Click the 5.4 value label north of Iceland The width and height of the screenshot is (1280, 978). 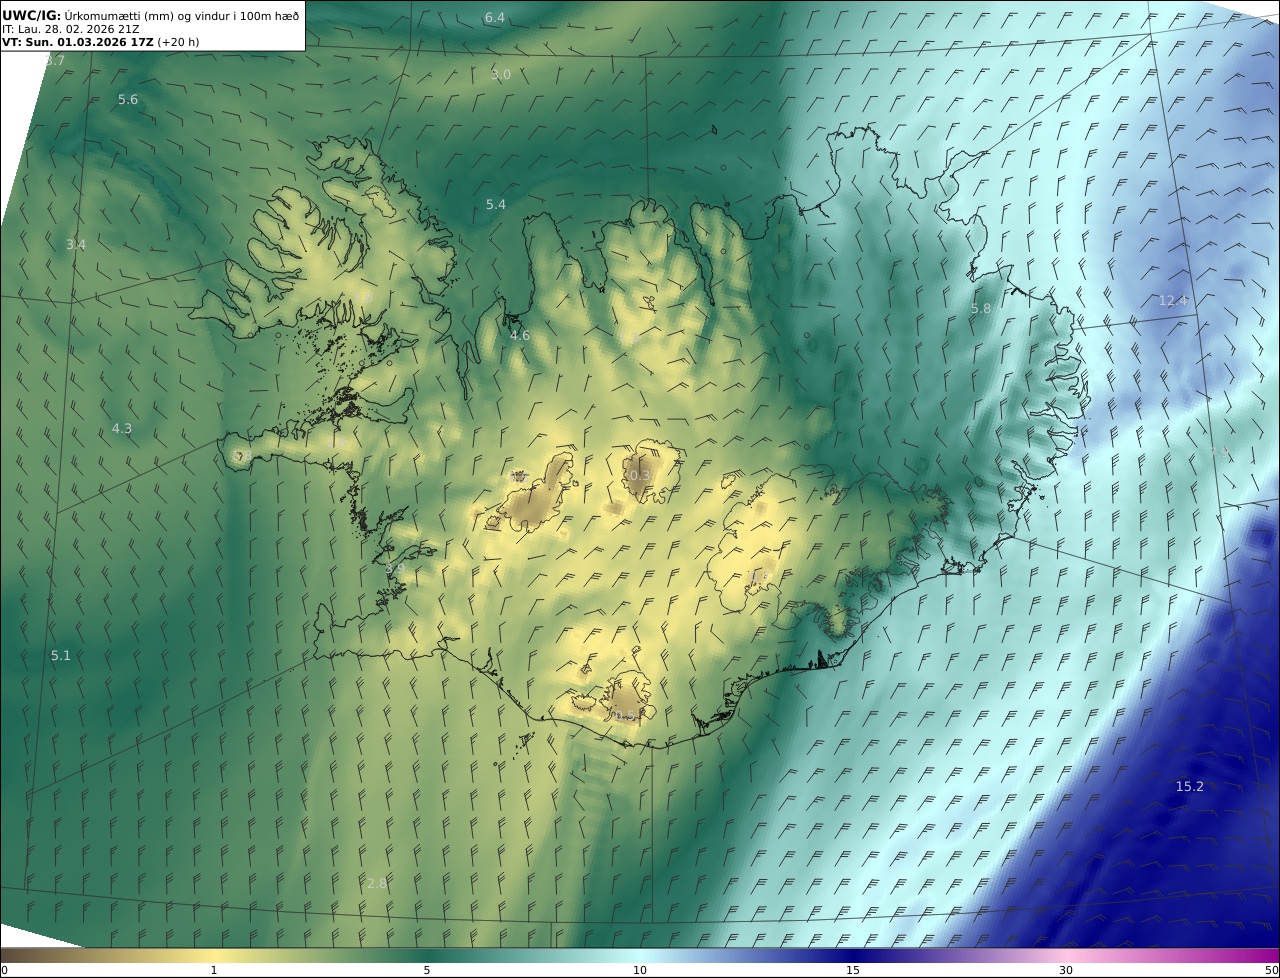pyautogui.click(x=496, y=205)
